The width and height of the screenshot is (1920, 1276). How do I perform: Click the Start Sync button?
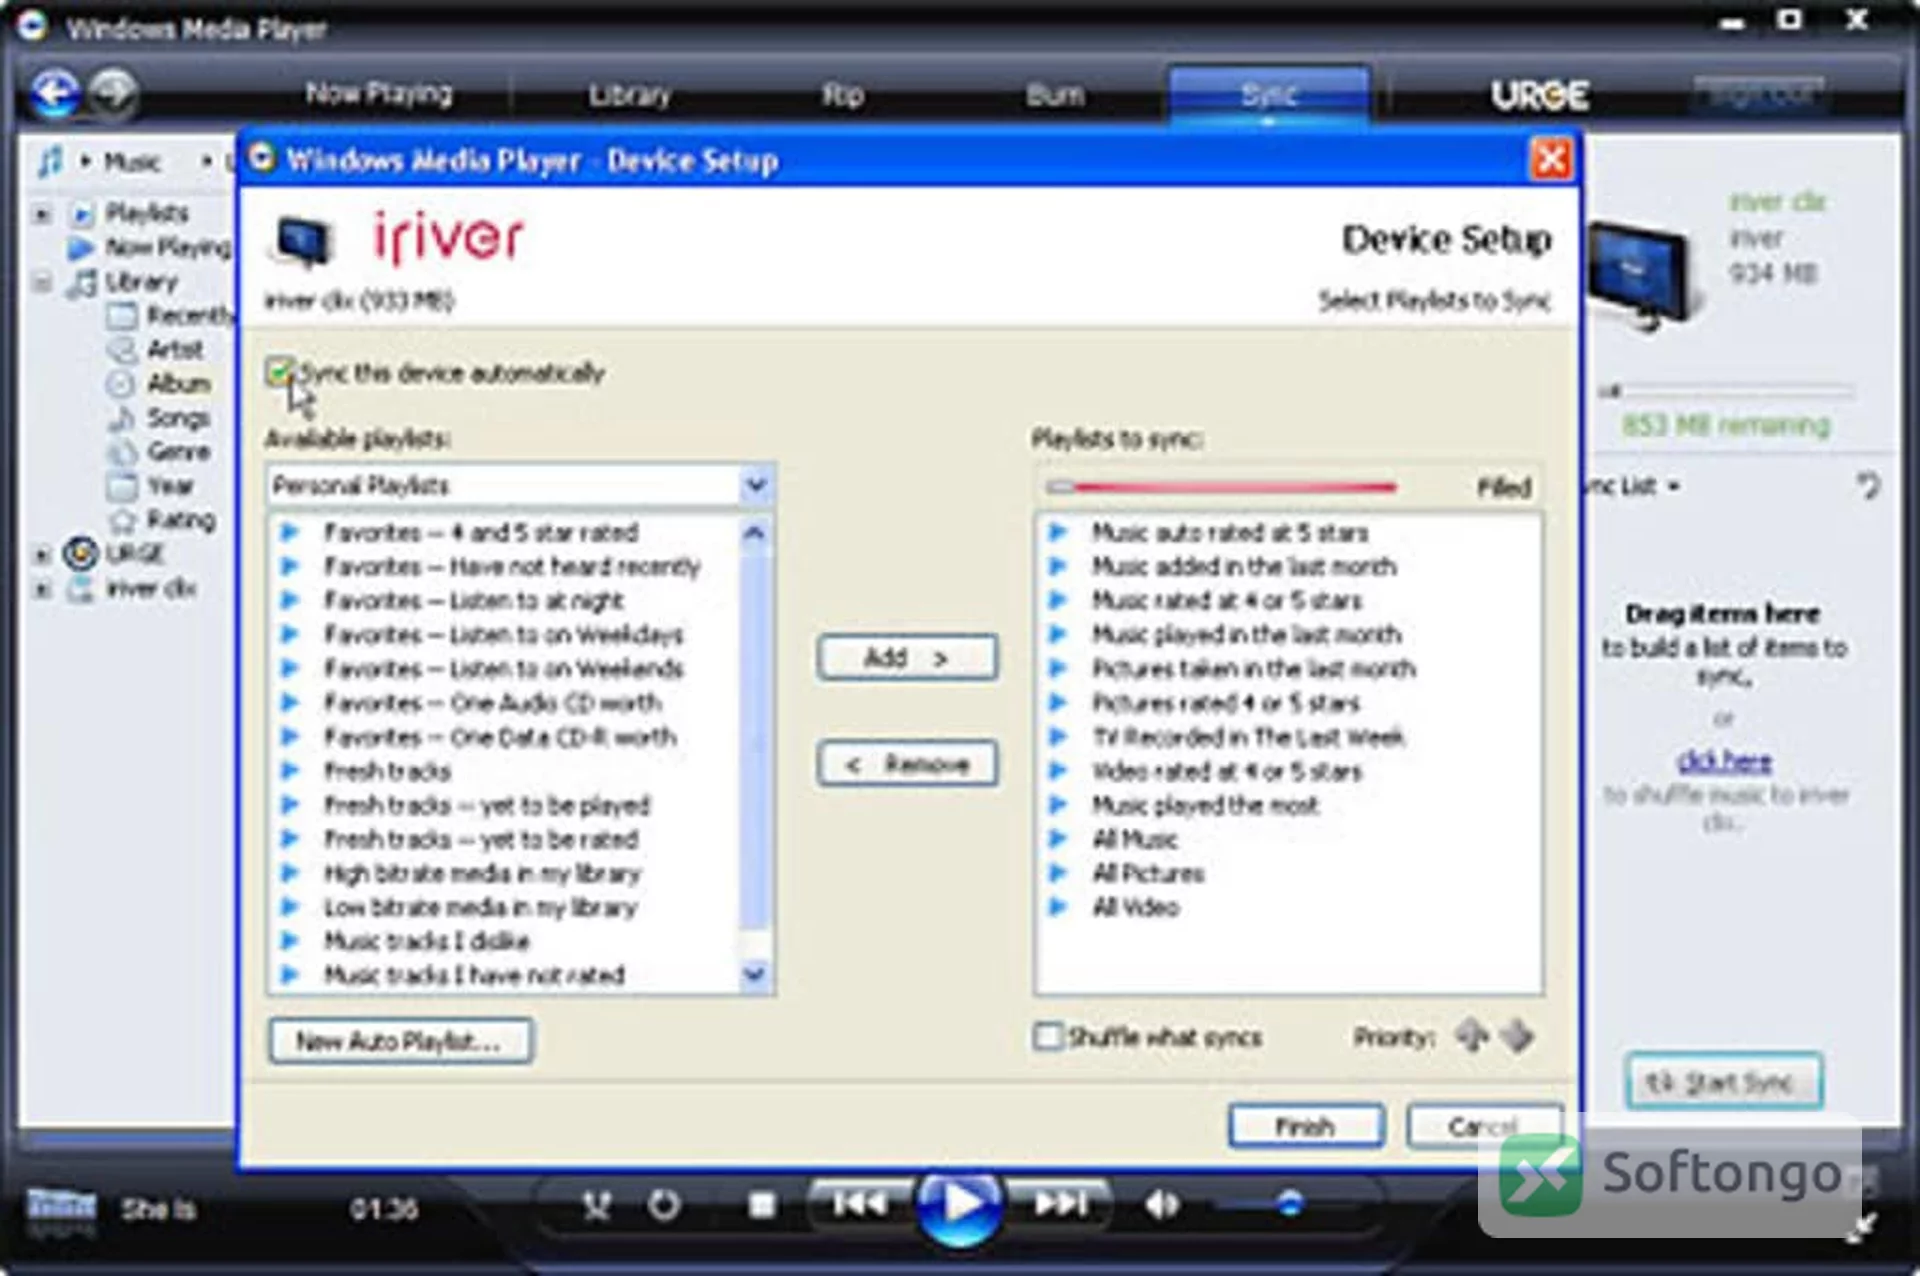(x=1724, y=1081)
